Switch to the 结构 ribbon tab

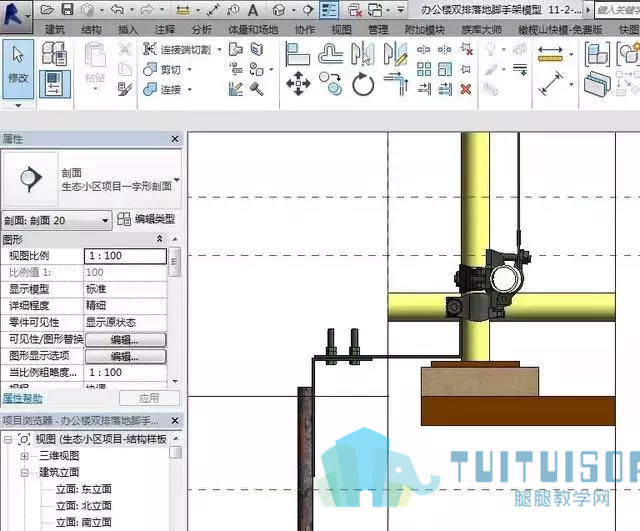click(91, 29)
